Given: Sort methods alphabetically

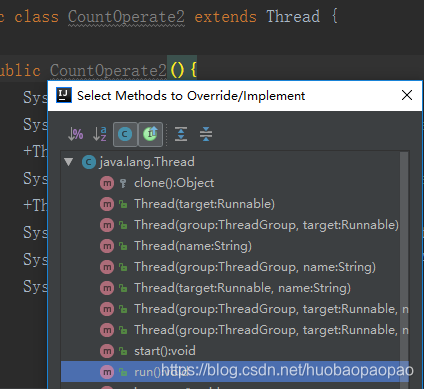Looking at the screenshot, I should 100,134.
